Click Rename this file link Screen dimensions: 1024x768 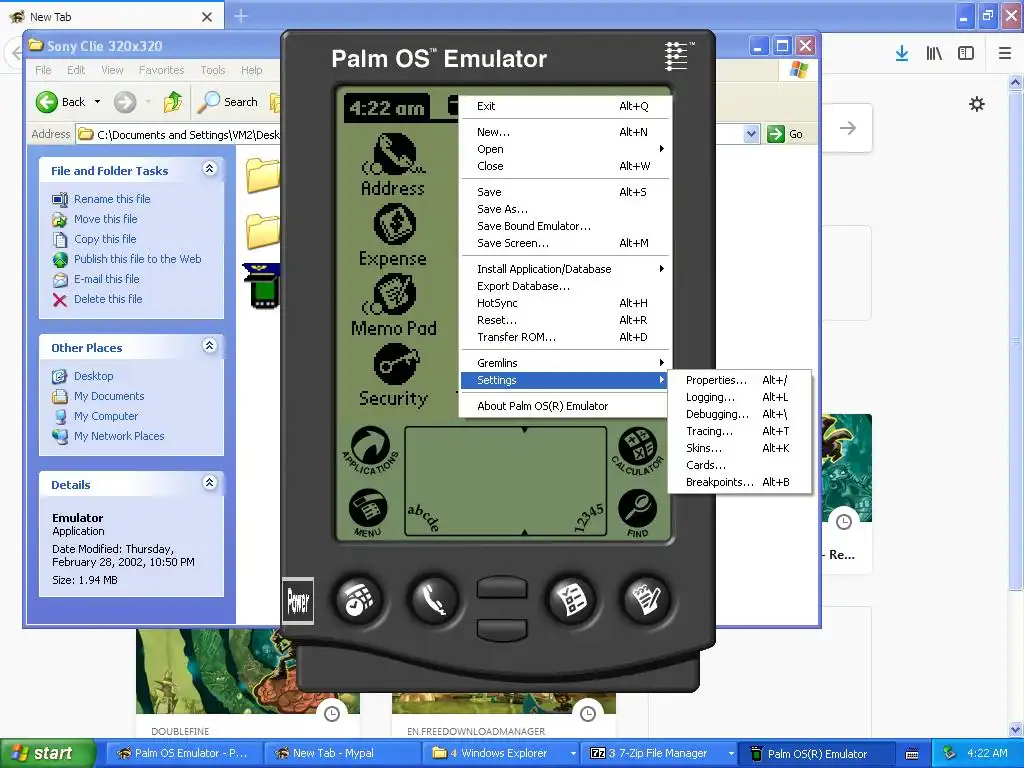coord(112,199)
